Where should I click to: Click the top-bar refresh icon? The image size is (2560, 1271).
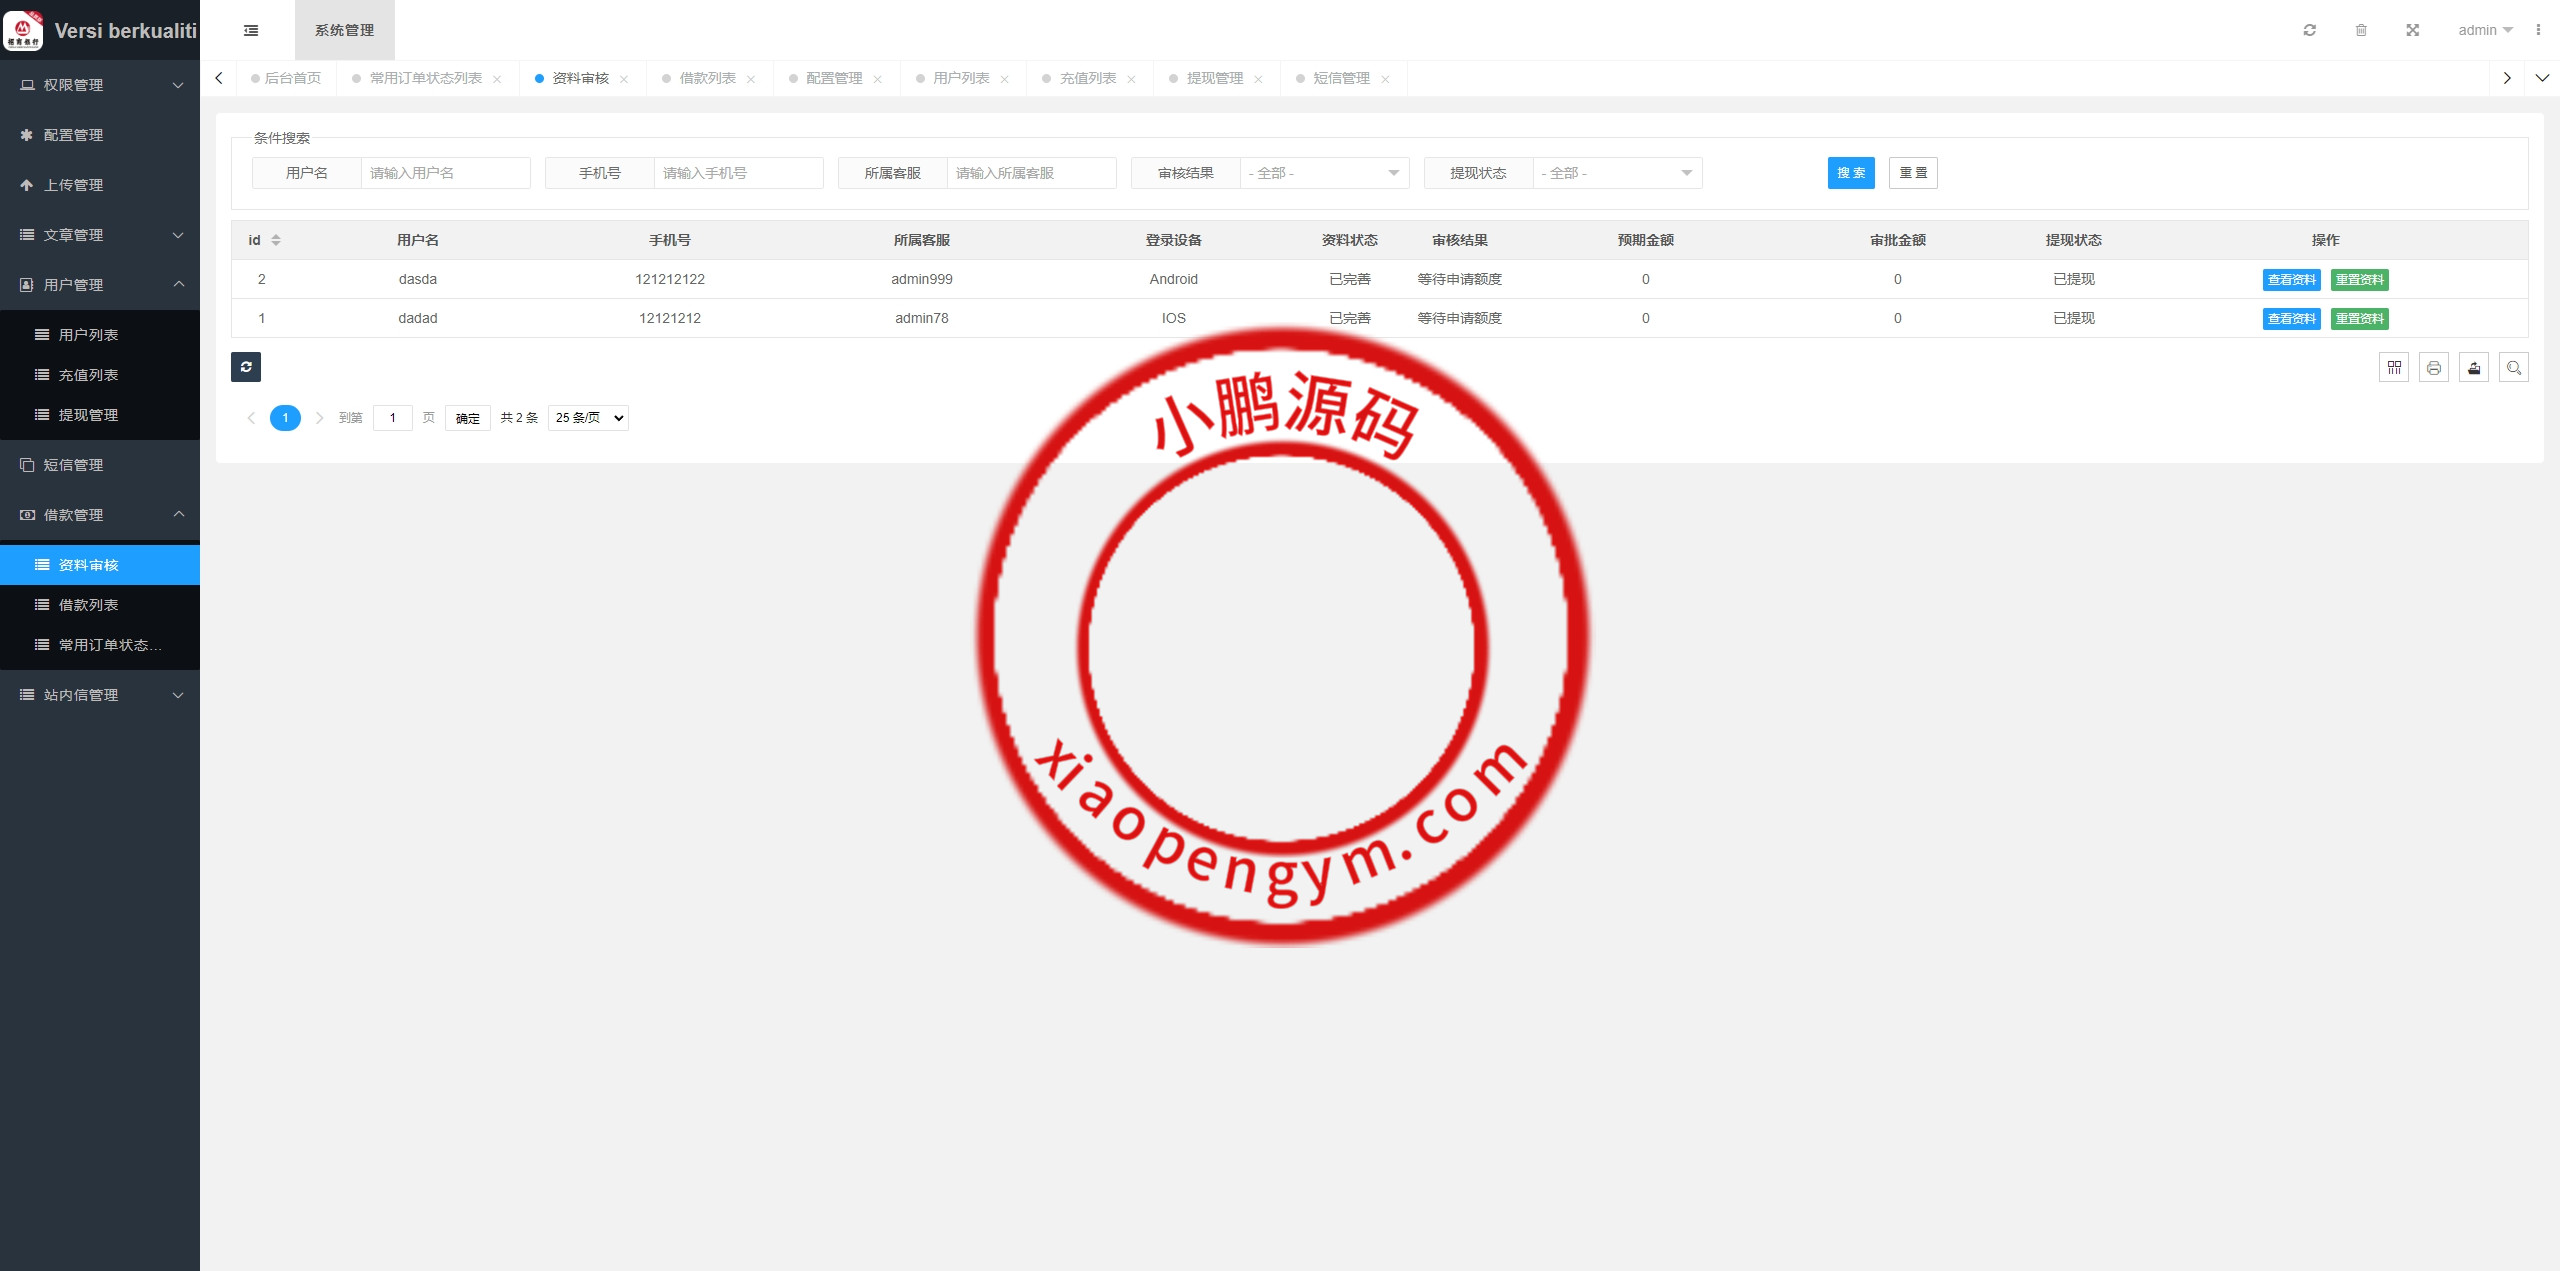(2309, 30)
